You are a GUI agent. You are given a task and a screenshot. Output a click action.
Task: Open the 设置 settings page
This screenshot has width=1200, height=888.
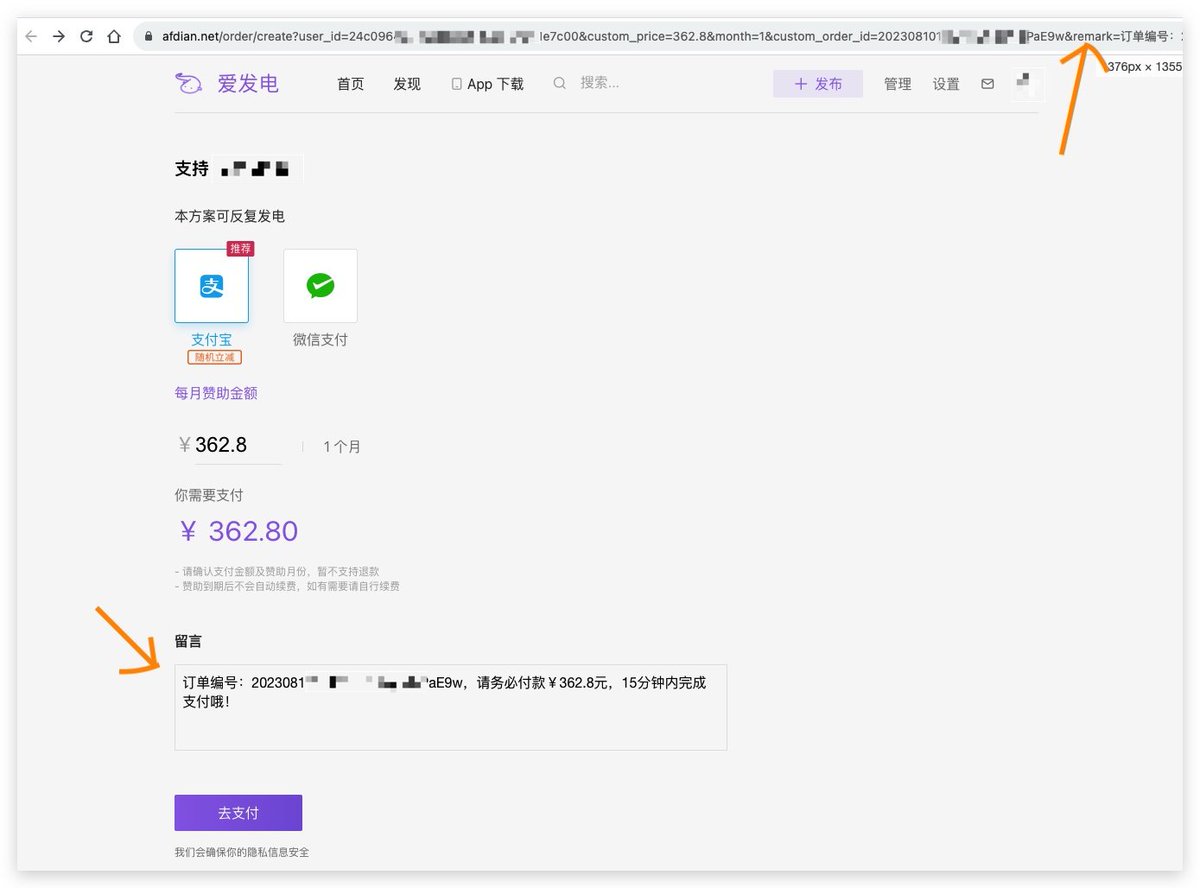click(945, 84)
